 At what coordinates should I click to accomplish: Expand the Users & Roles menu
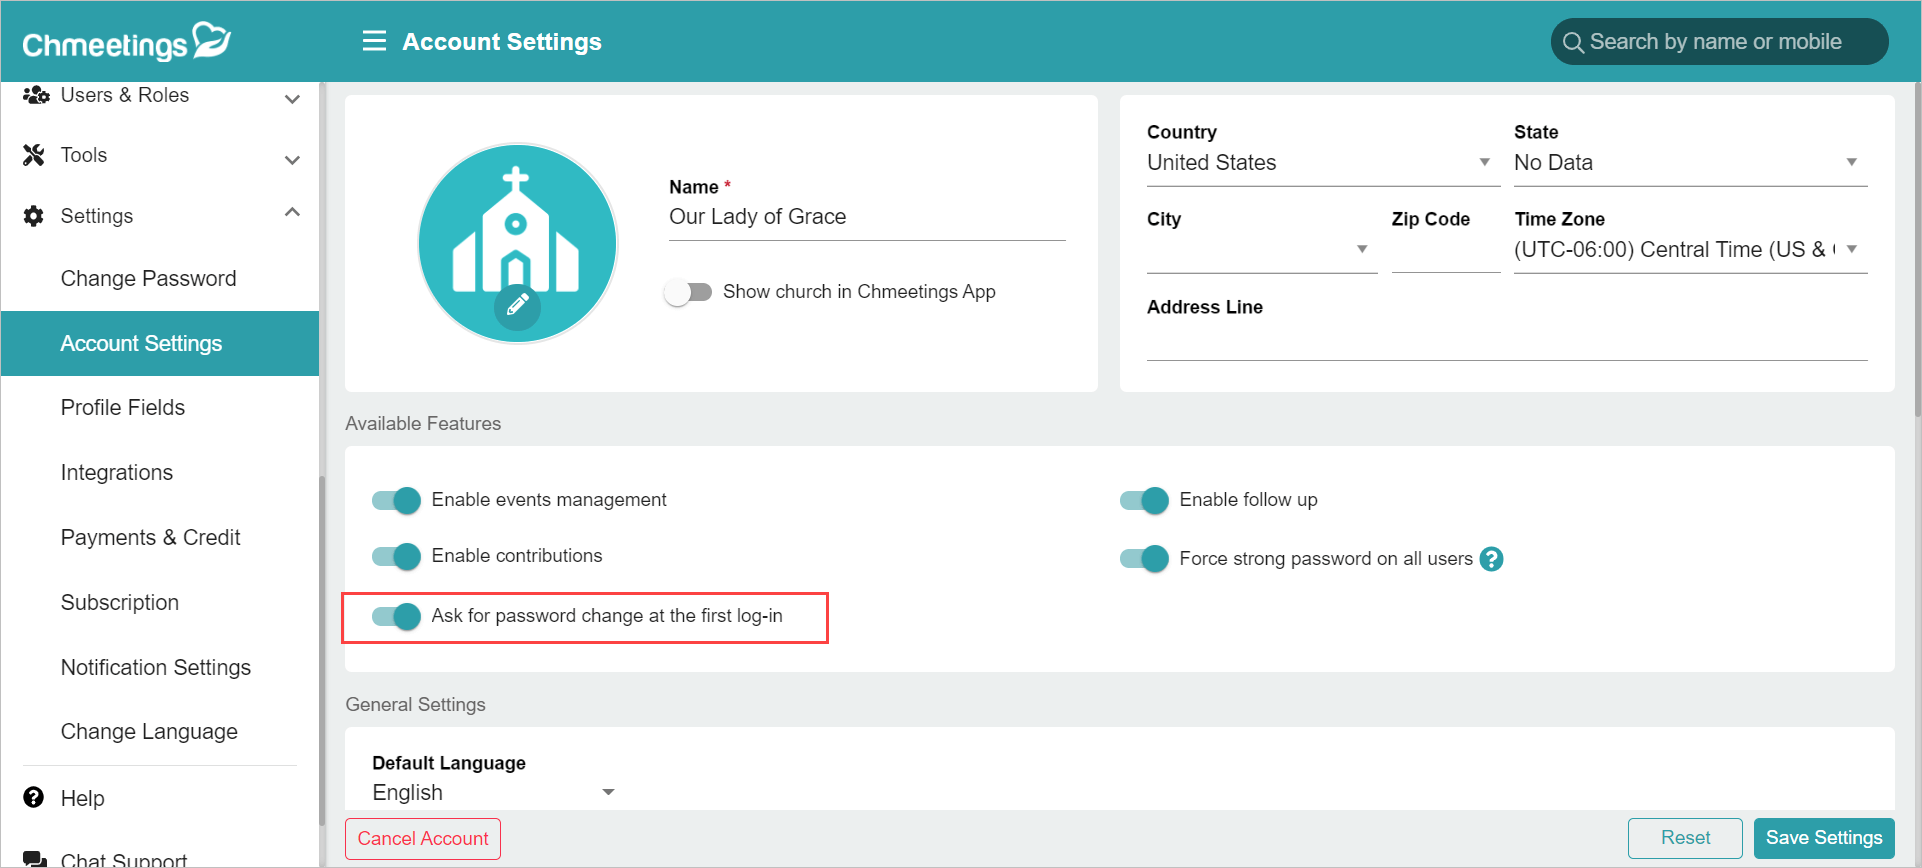pos(292,99)
